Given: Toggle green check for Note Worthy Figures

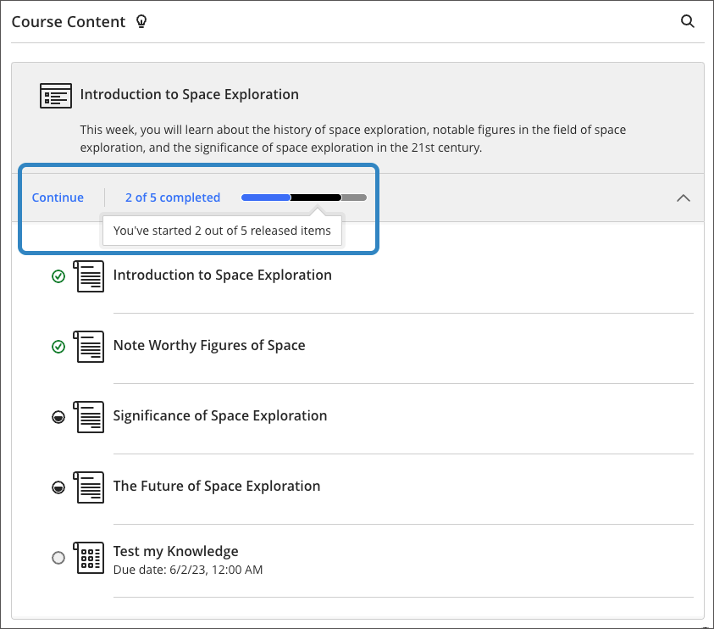Looking at the screenshot, I should (x=58, y=347).
